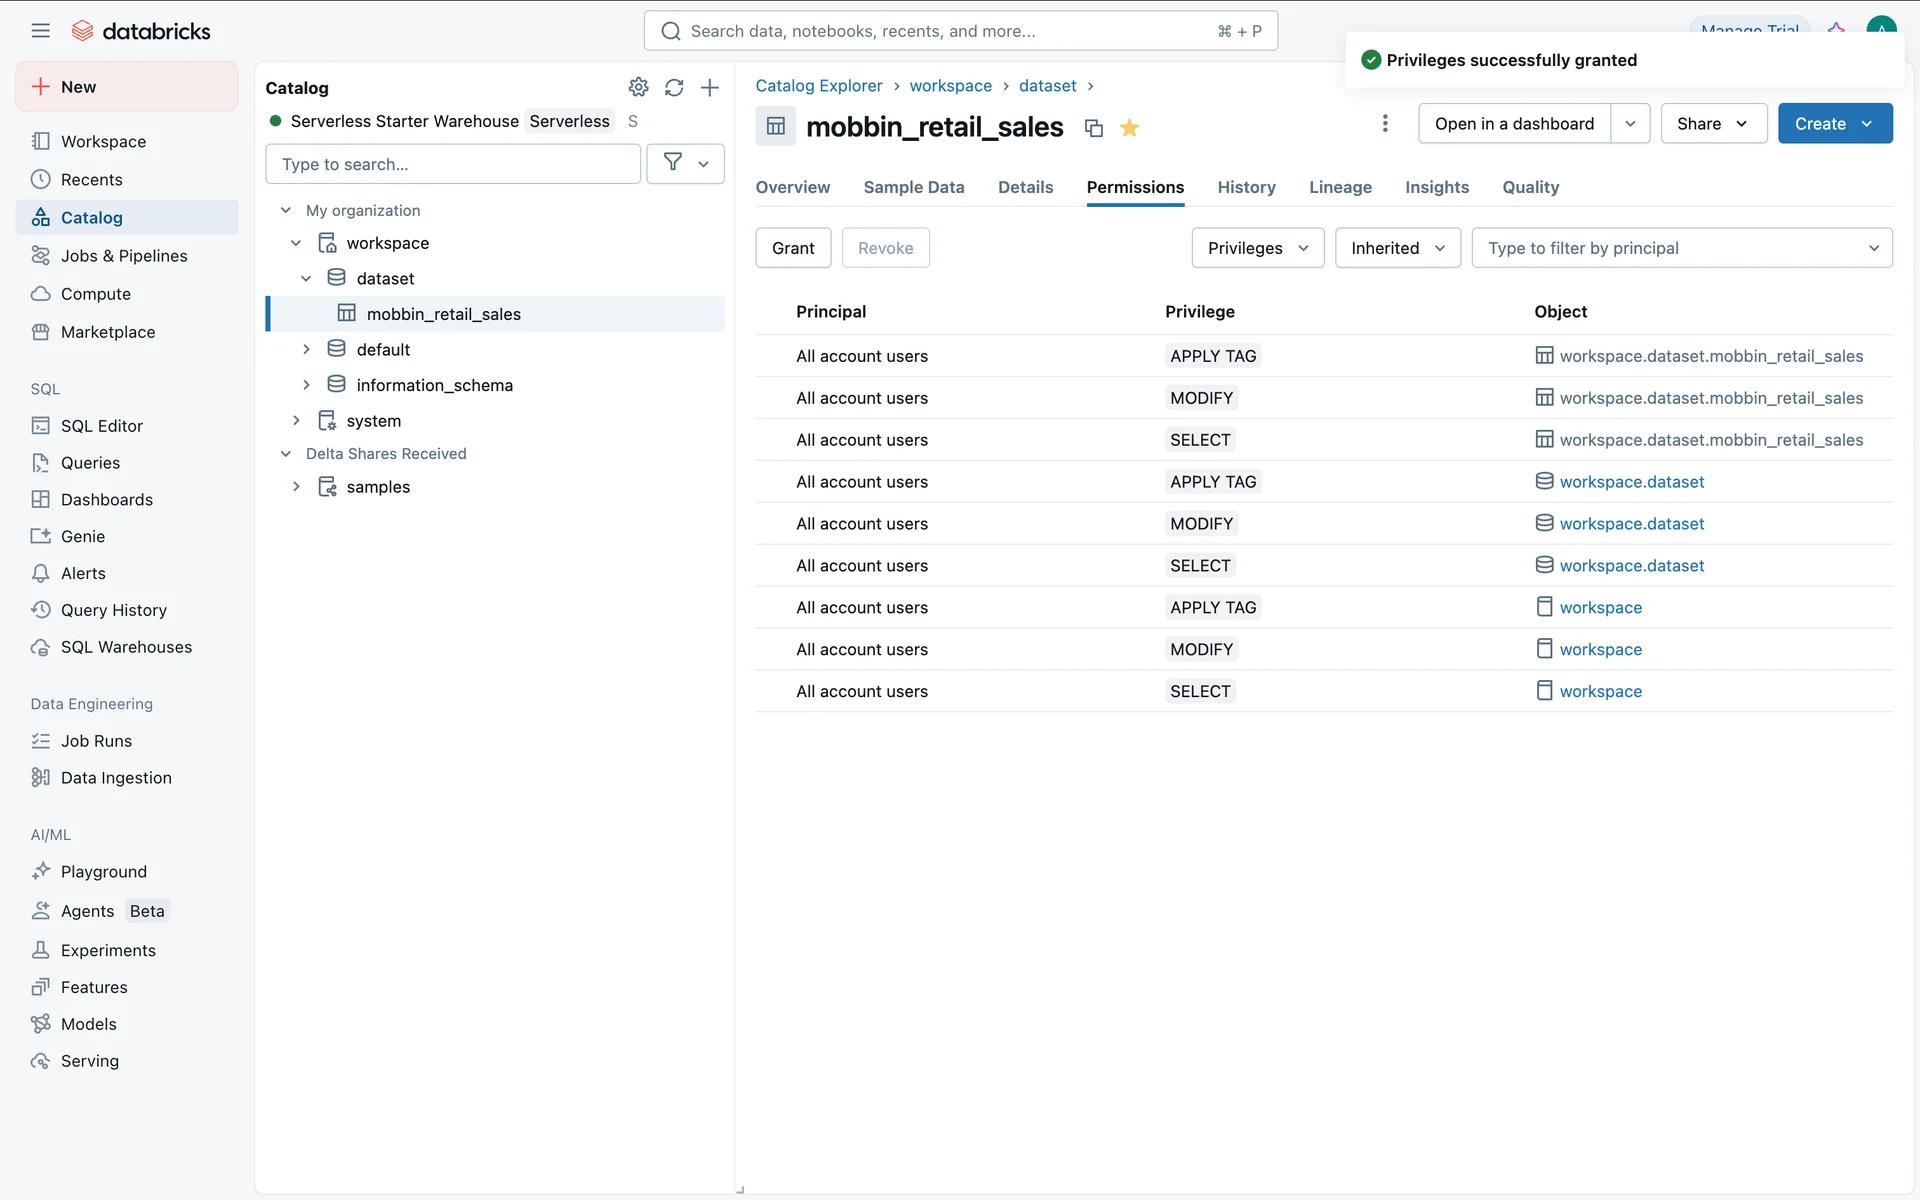Image resolution: width=1920 pixels, height=1200 pixels.
Task: Open the workspace.dataset object link
Action: click(x=1631, y=482)
